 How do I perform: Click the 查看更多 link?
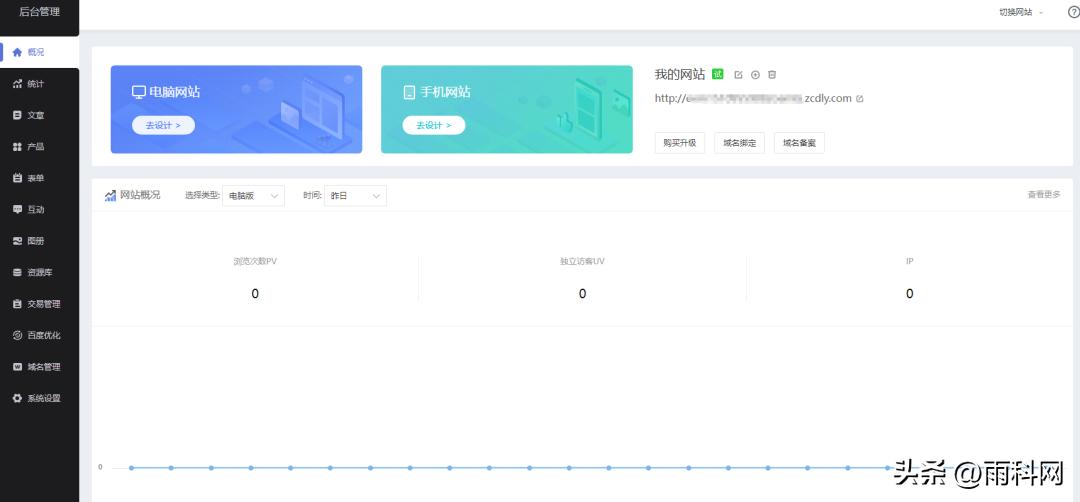pyautogui.click(x=1044, y=195)
